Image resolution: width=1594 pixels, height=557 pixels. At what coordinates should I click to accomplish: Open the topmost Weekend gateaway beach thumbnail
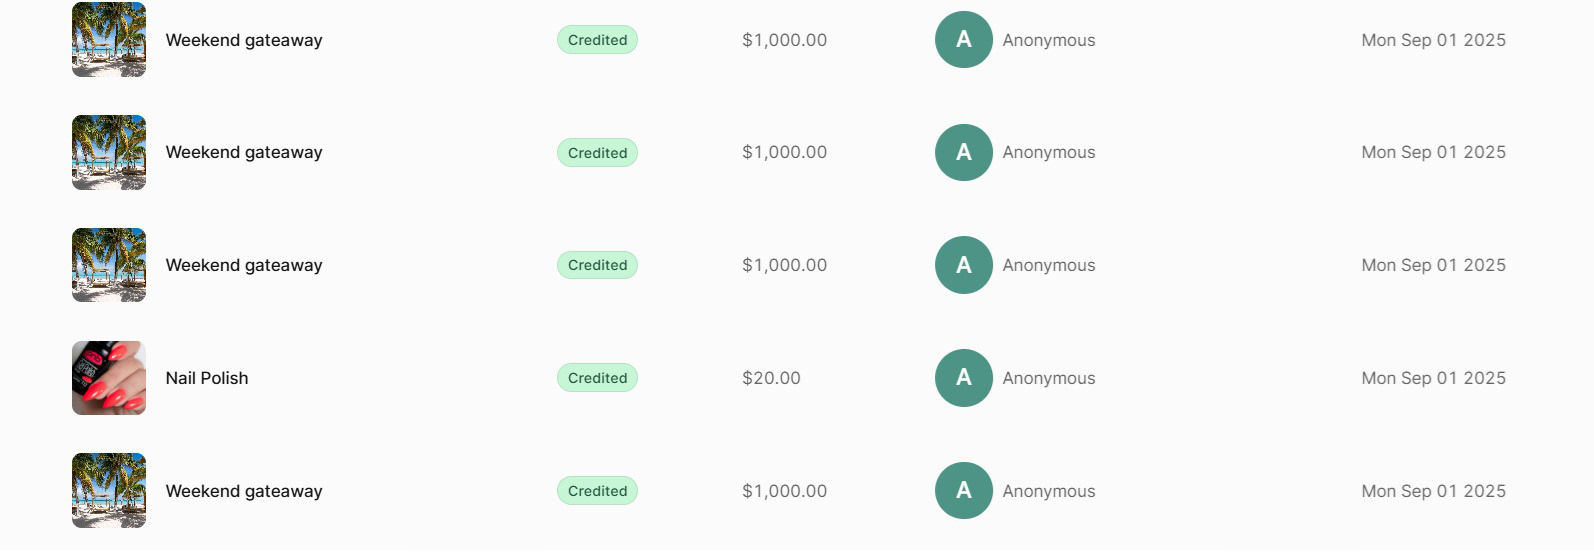(109, 40)
